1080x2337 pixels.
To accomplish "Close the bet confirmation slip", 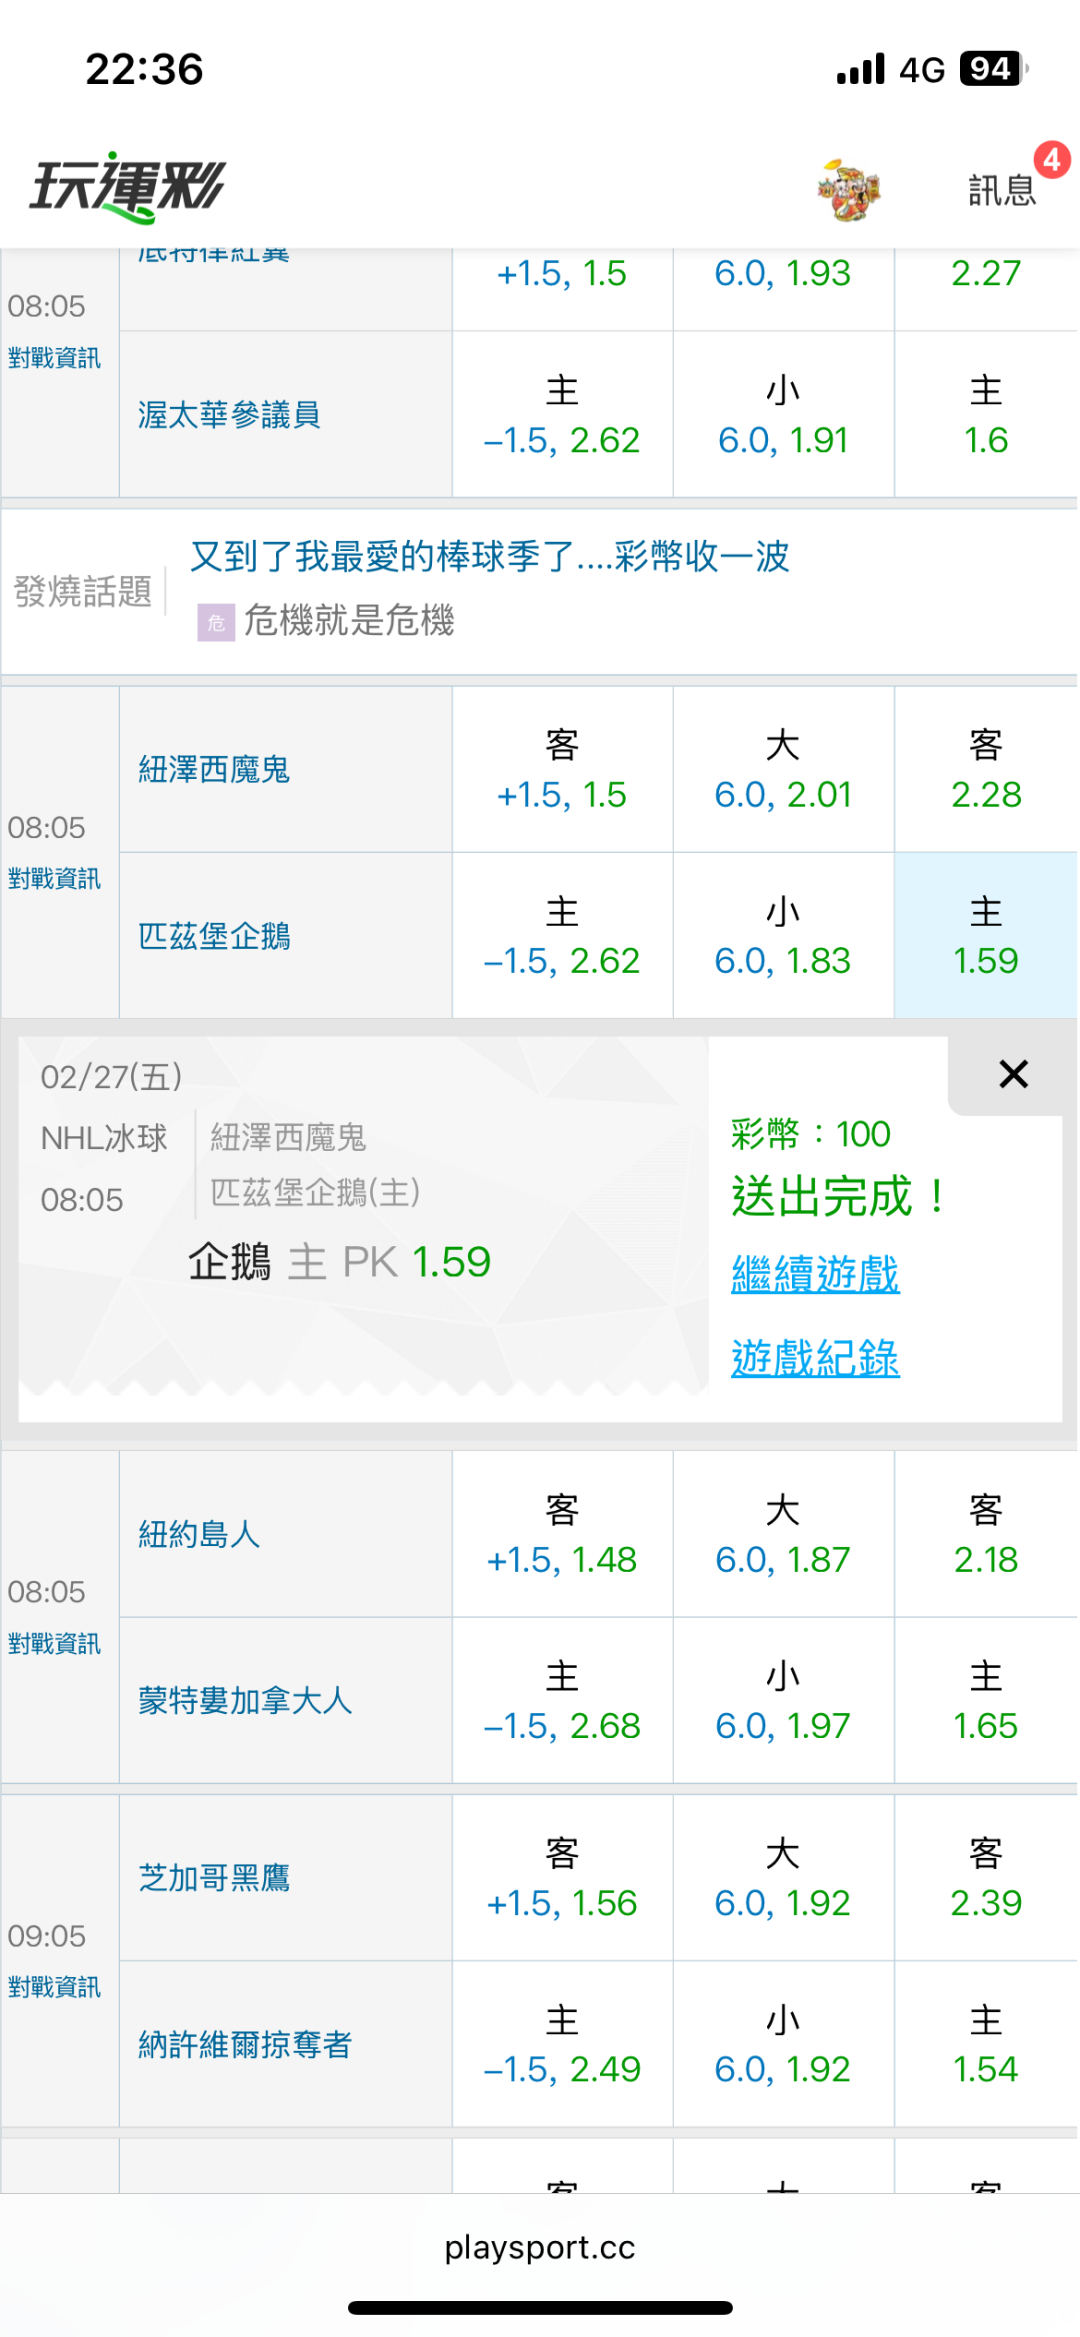I will point(1013,1075).
